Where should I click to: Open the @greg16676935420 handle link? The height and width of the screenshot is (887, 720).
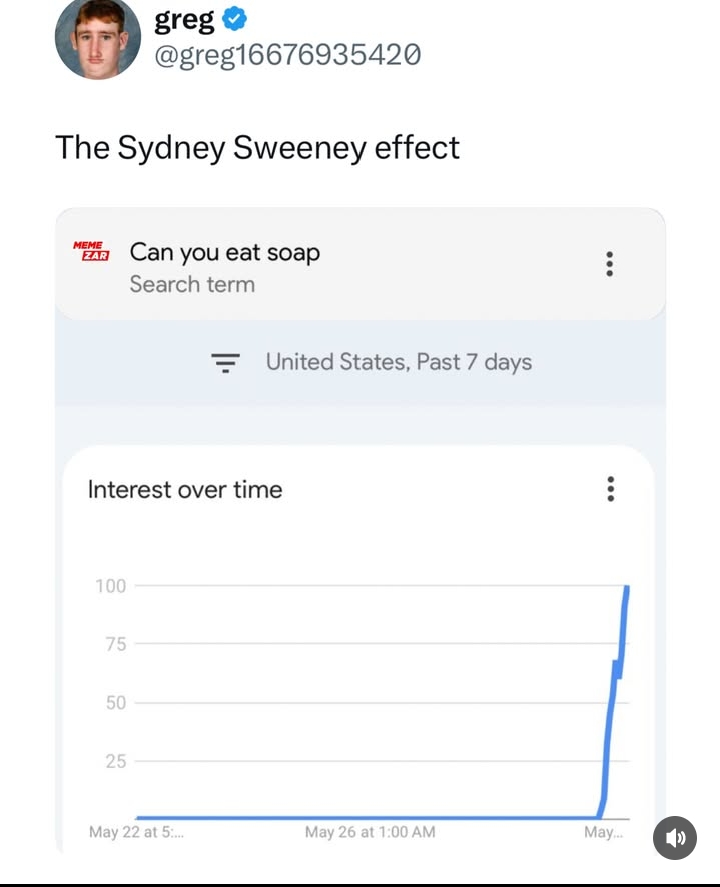287,55
